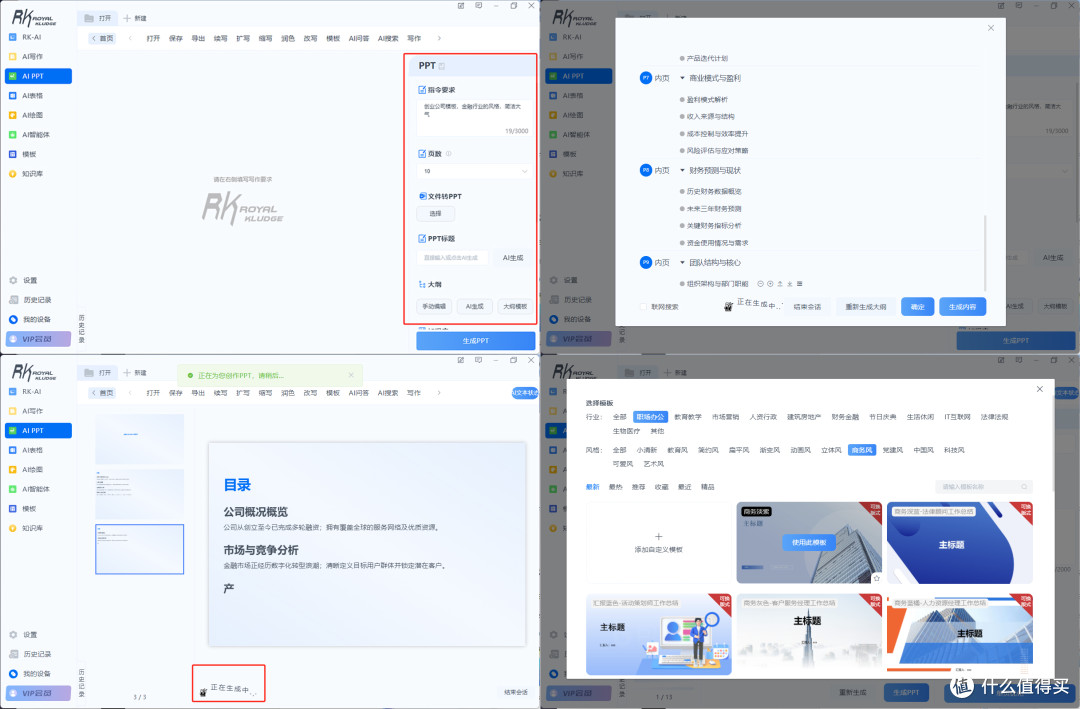The image size is (1080, 709).
Task: Click the outline dialog vertical scrollbar
Action: tap(985, 252)
